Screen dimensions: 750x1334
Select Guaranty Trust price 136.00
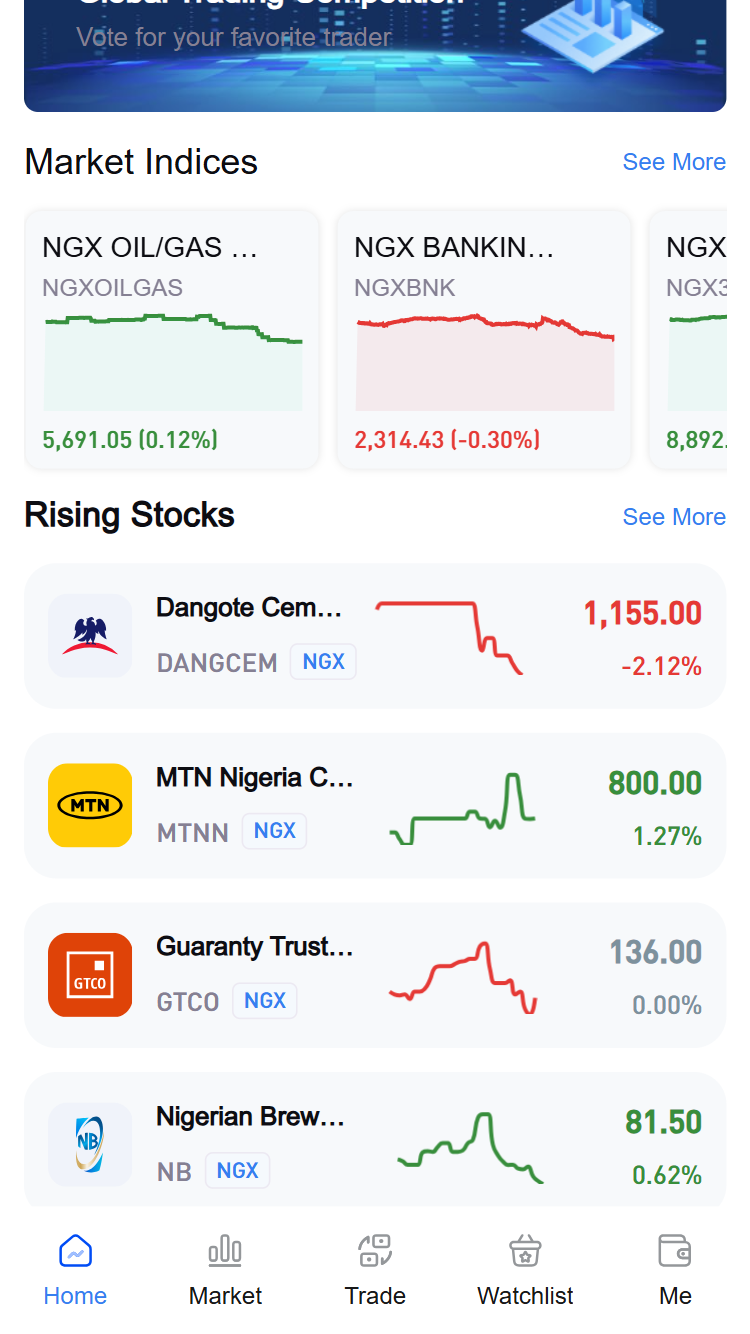point(656,952)
